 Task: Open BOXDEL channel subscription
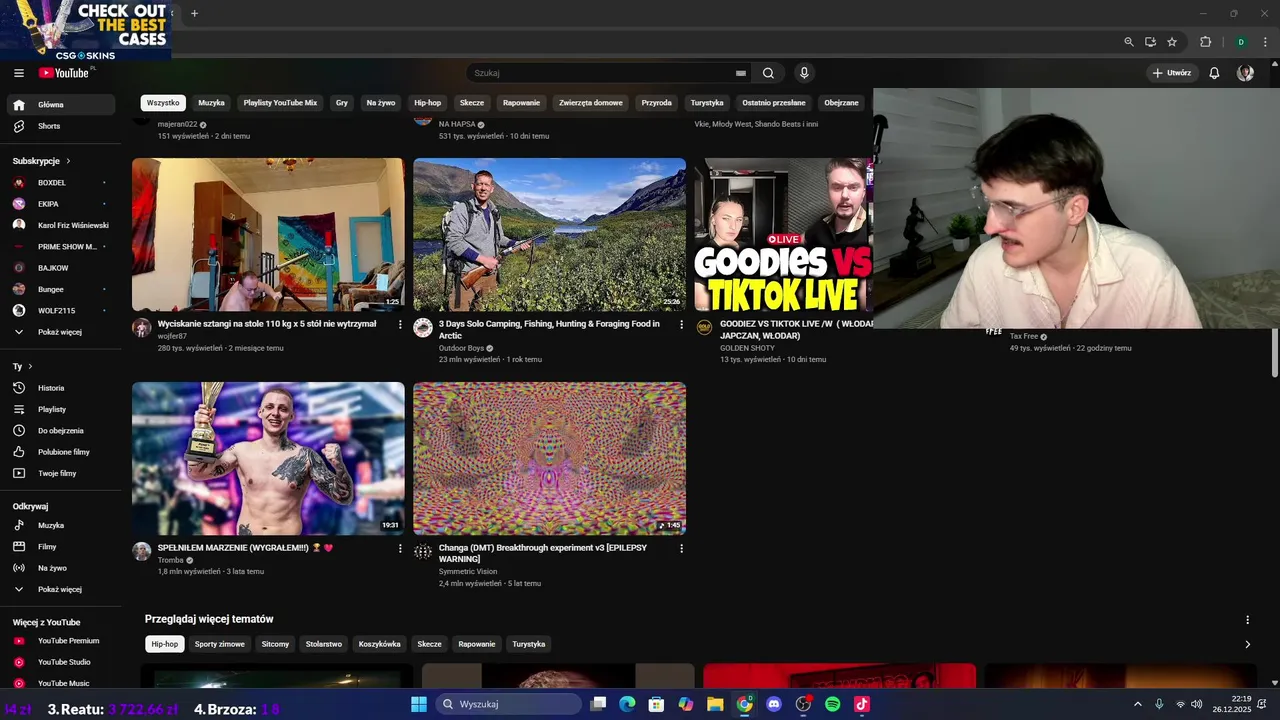[61, 183]
